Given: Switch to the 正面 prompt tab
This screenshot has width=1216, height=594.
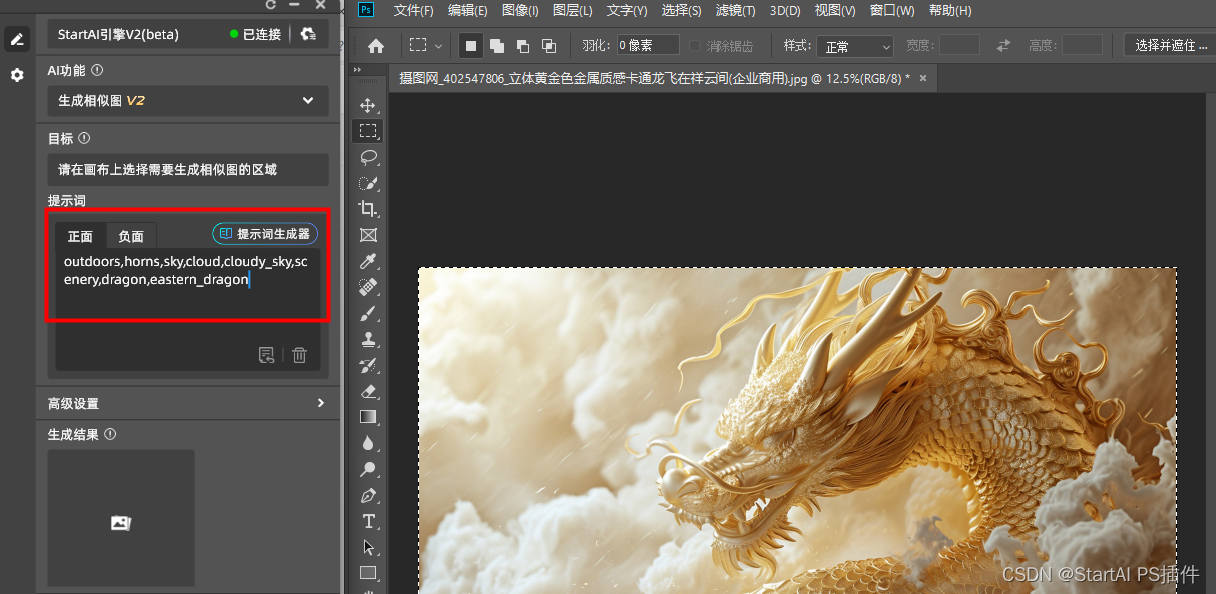Looking at the screenshot, I should [80, 236].
